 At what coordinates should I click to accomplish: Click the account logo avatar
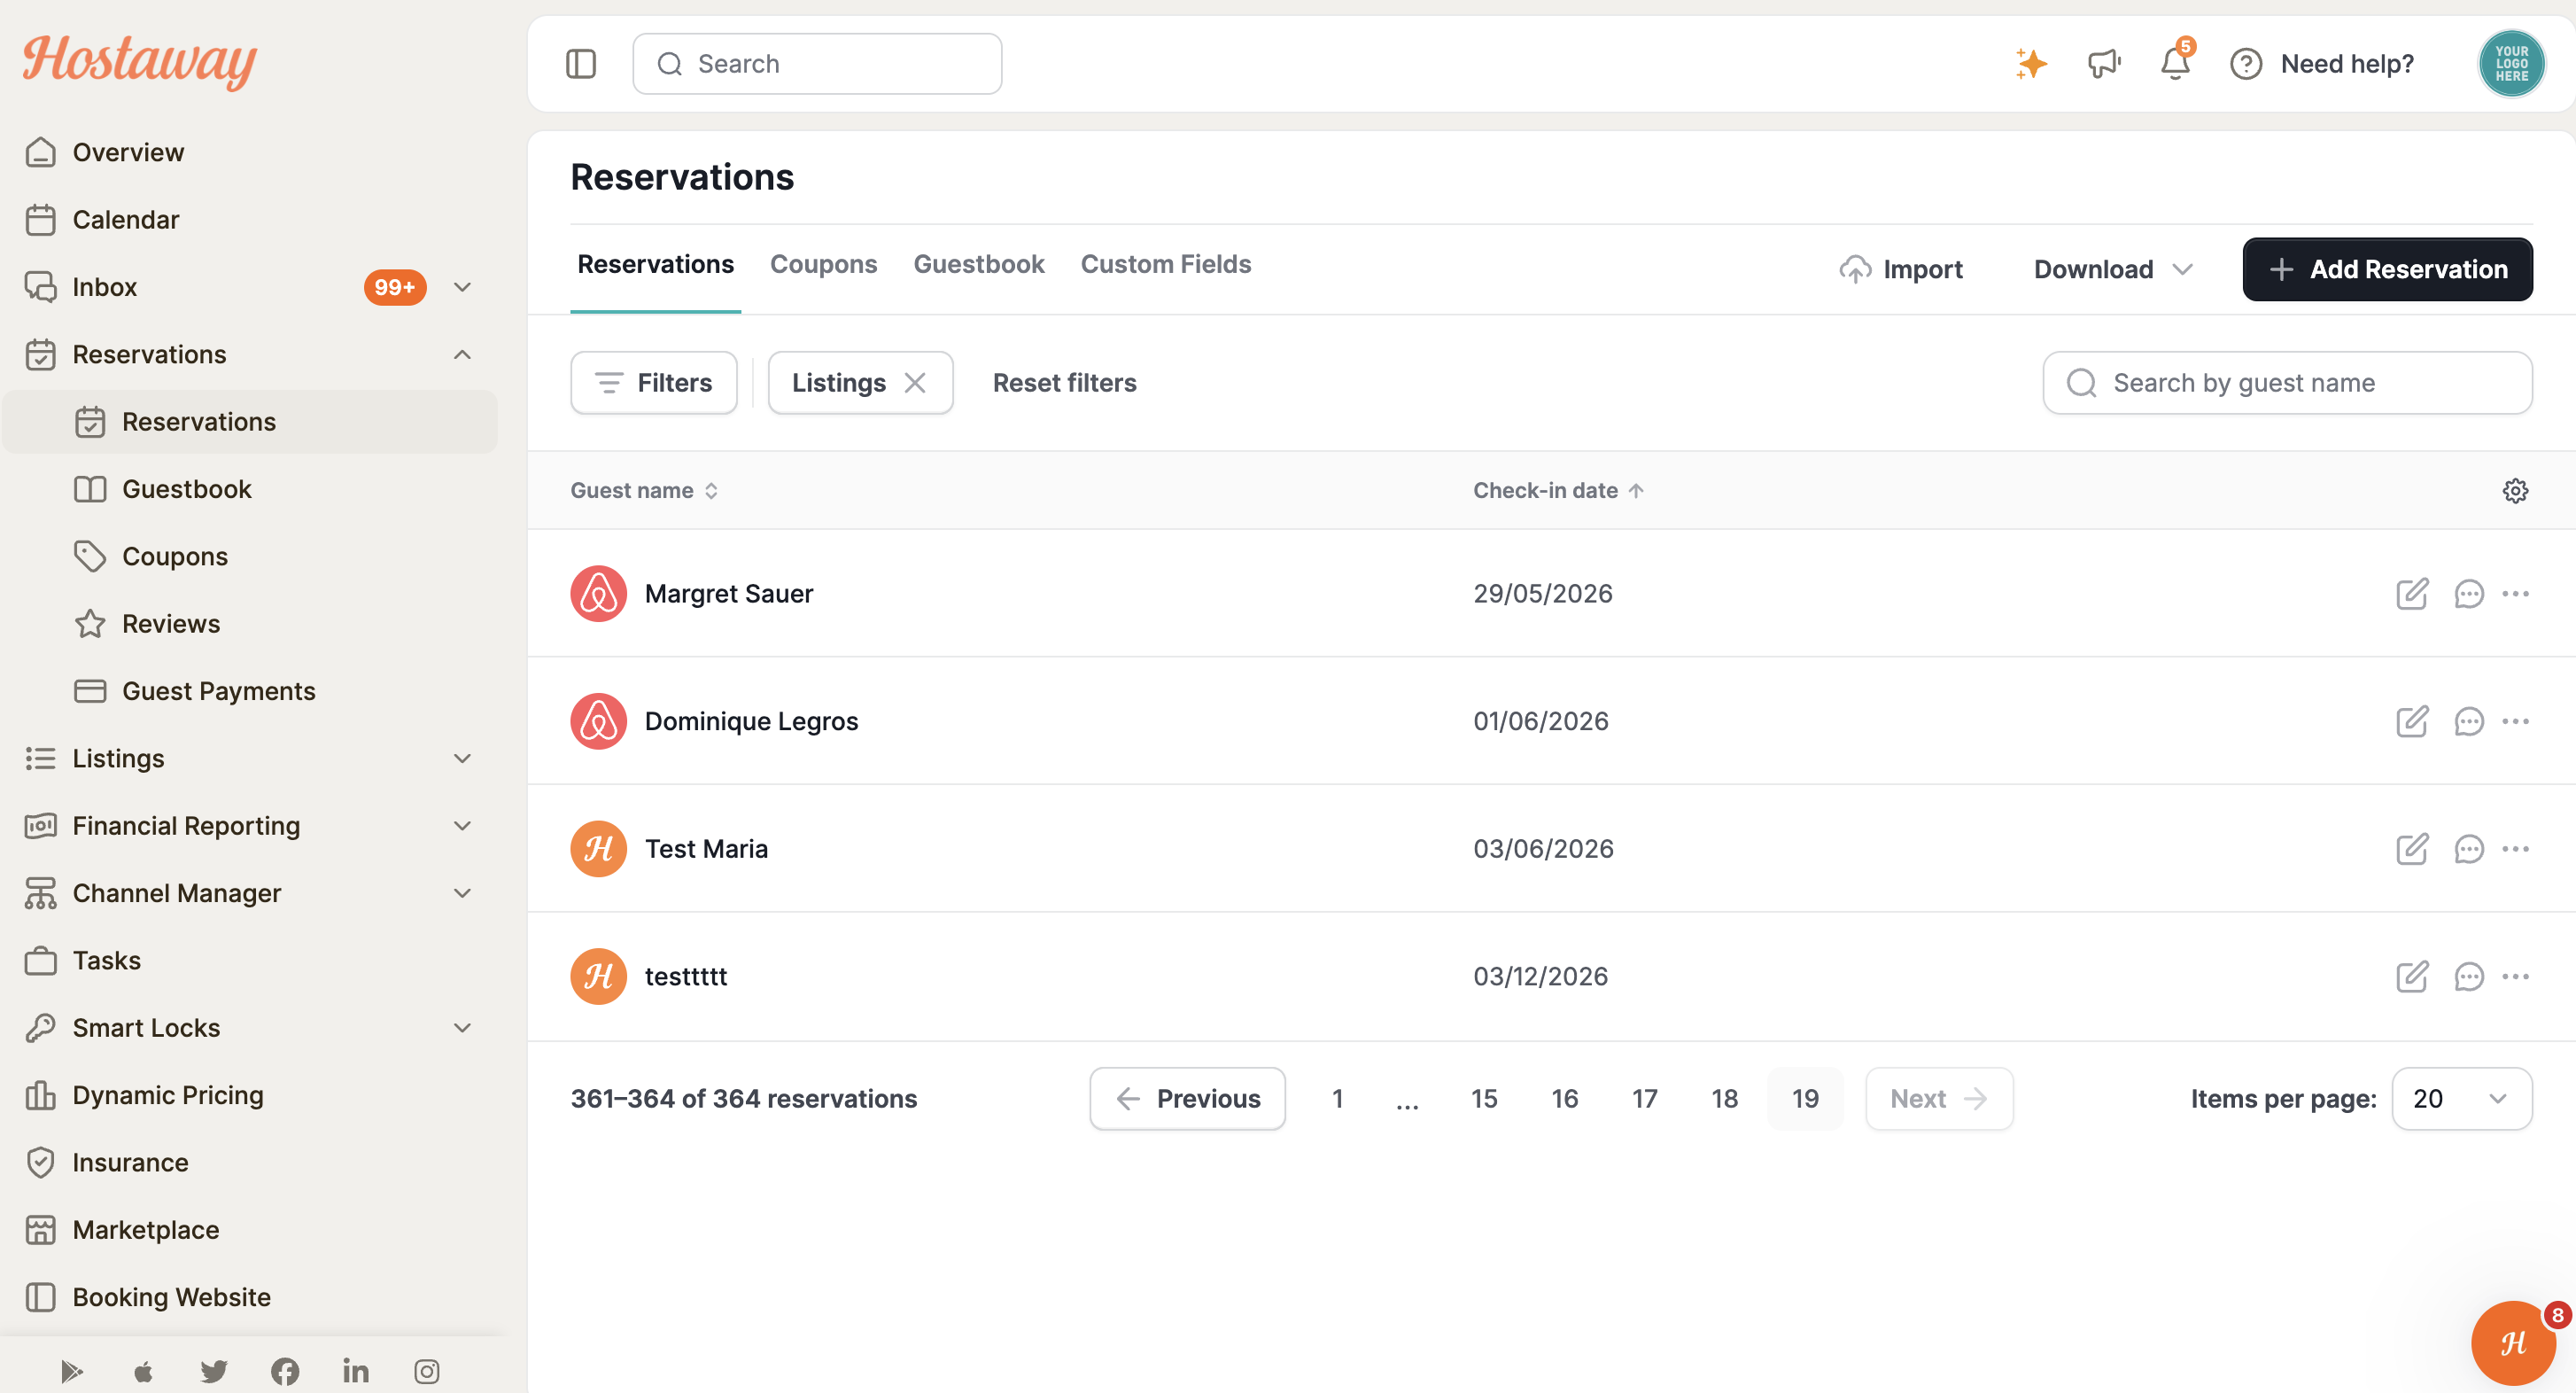pos(2511,64)
